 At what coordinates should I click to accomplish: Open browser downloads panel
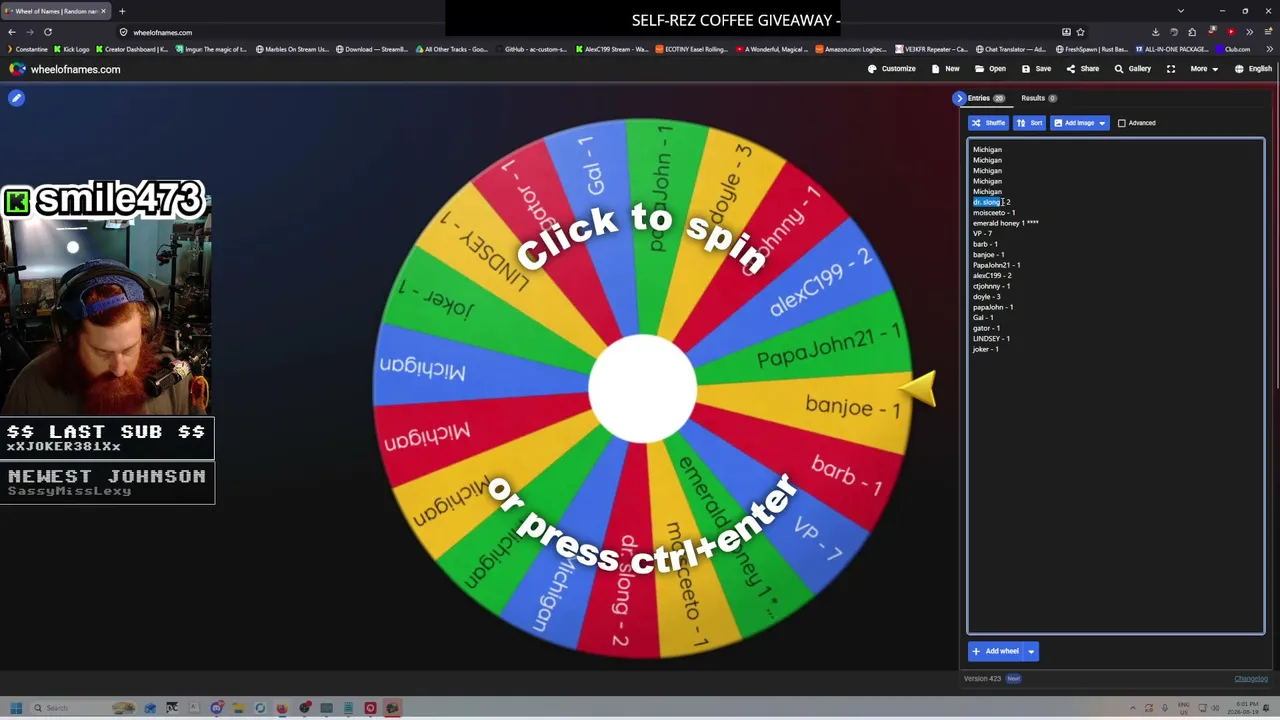1155,32
